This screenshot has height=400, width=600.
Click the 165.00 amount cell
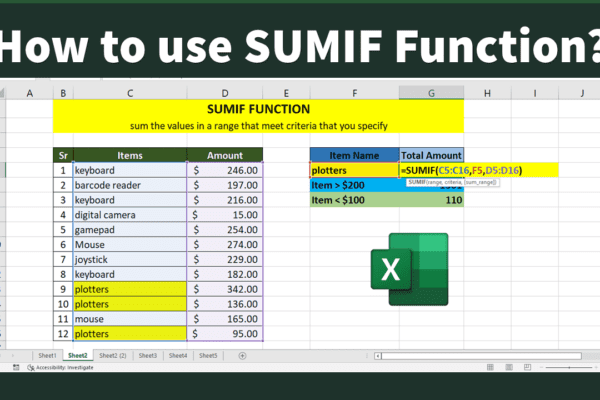tap(225, 319)
